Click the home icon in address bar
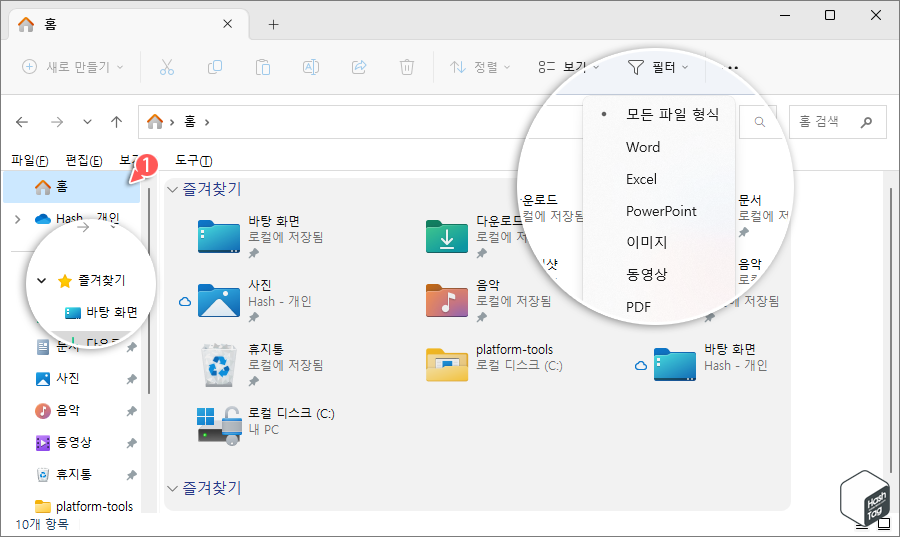This screenshot has height=537, width=900. [x=155, y=122]
